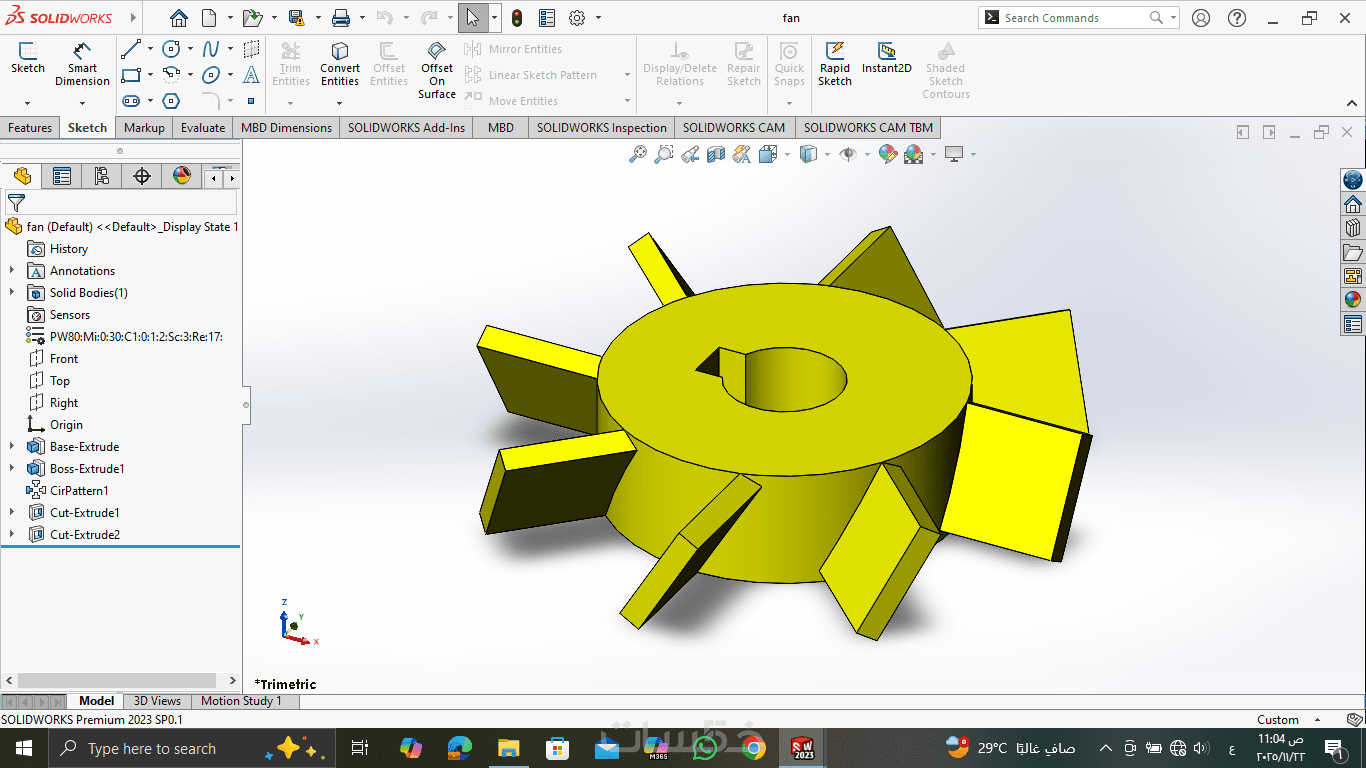Select the CirPattern1 feature
Image resolution: width=1366 pixels, height=768 pixels.
79,491
